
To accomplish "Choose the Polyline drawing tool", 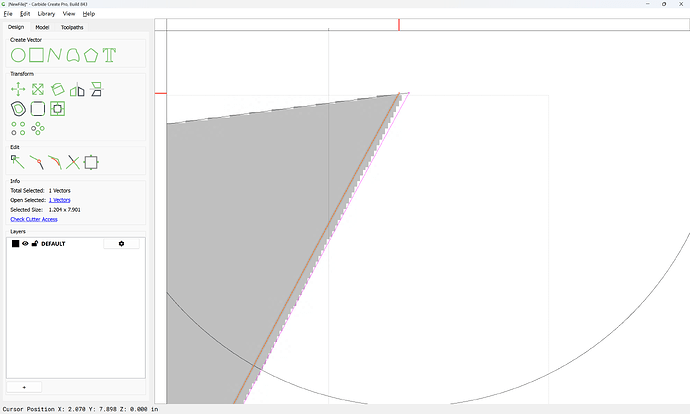I will tap(55, 55).
